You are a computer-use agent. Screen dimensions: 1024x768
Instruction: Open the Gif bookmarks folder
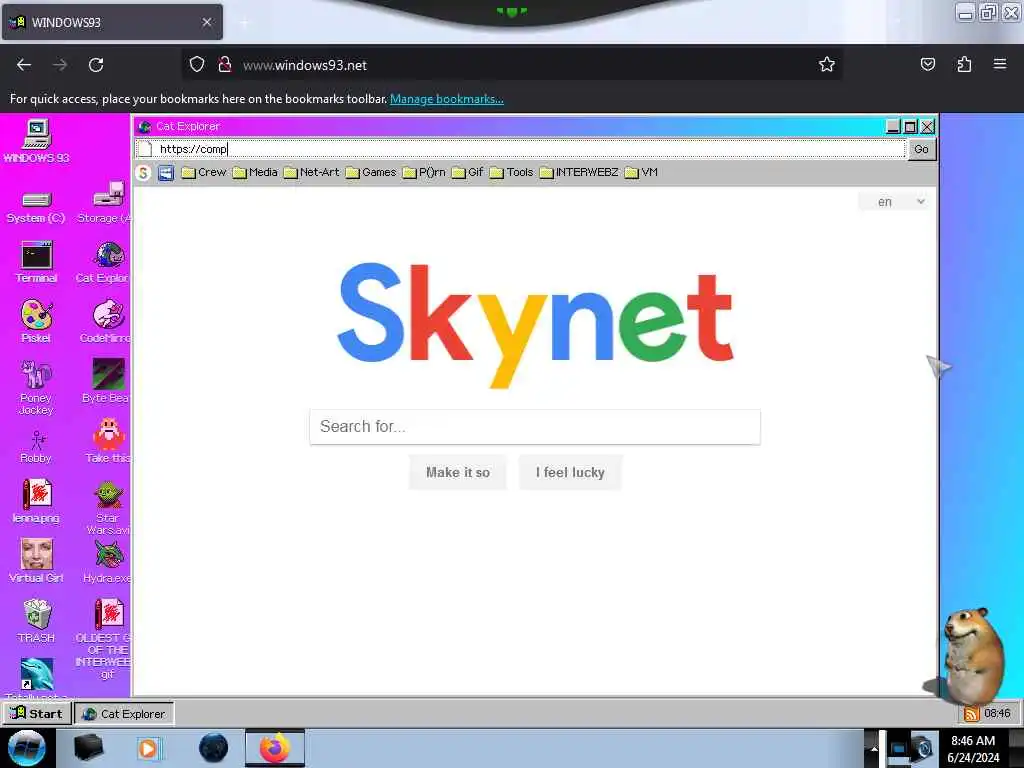tap(468, 172)
